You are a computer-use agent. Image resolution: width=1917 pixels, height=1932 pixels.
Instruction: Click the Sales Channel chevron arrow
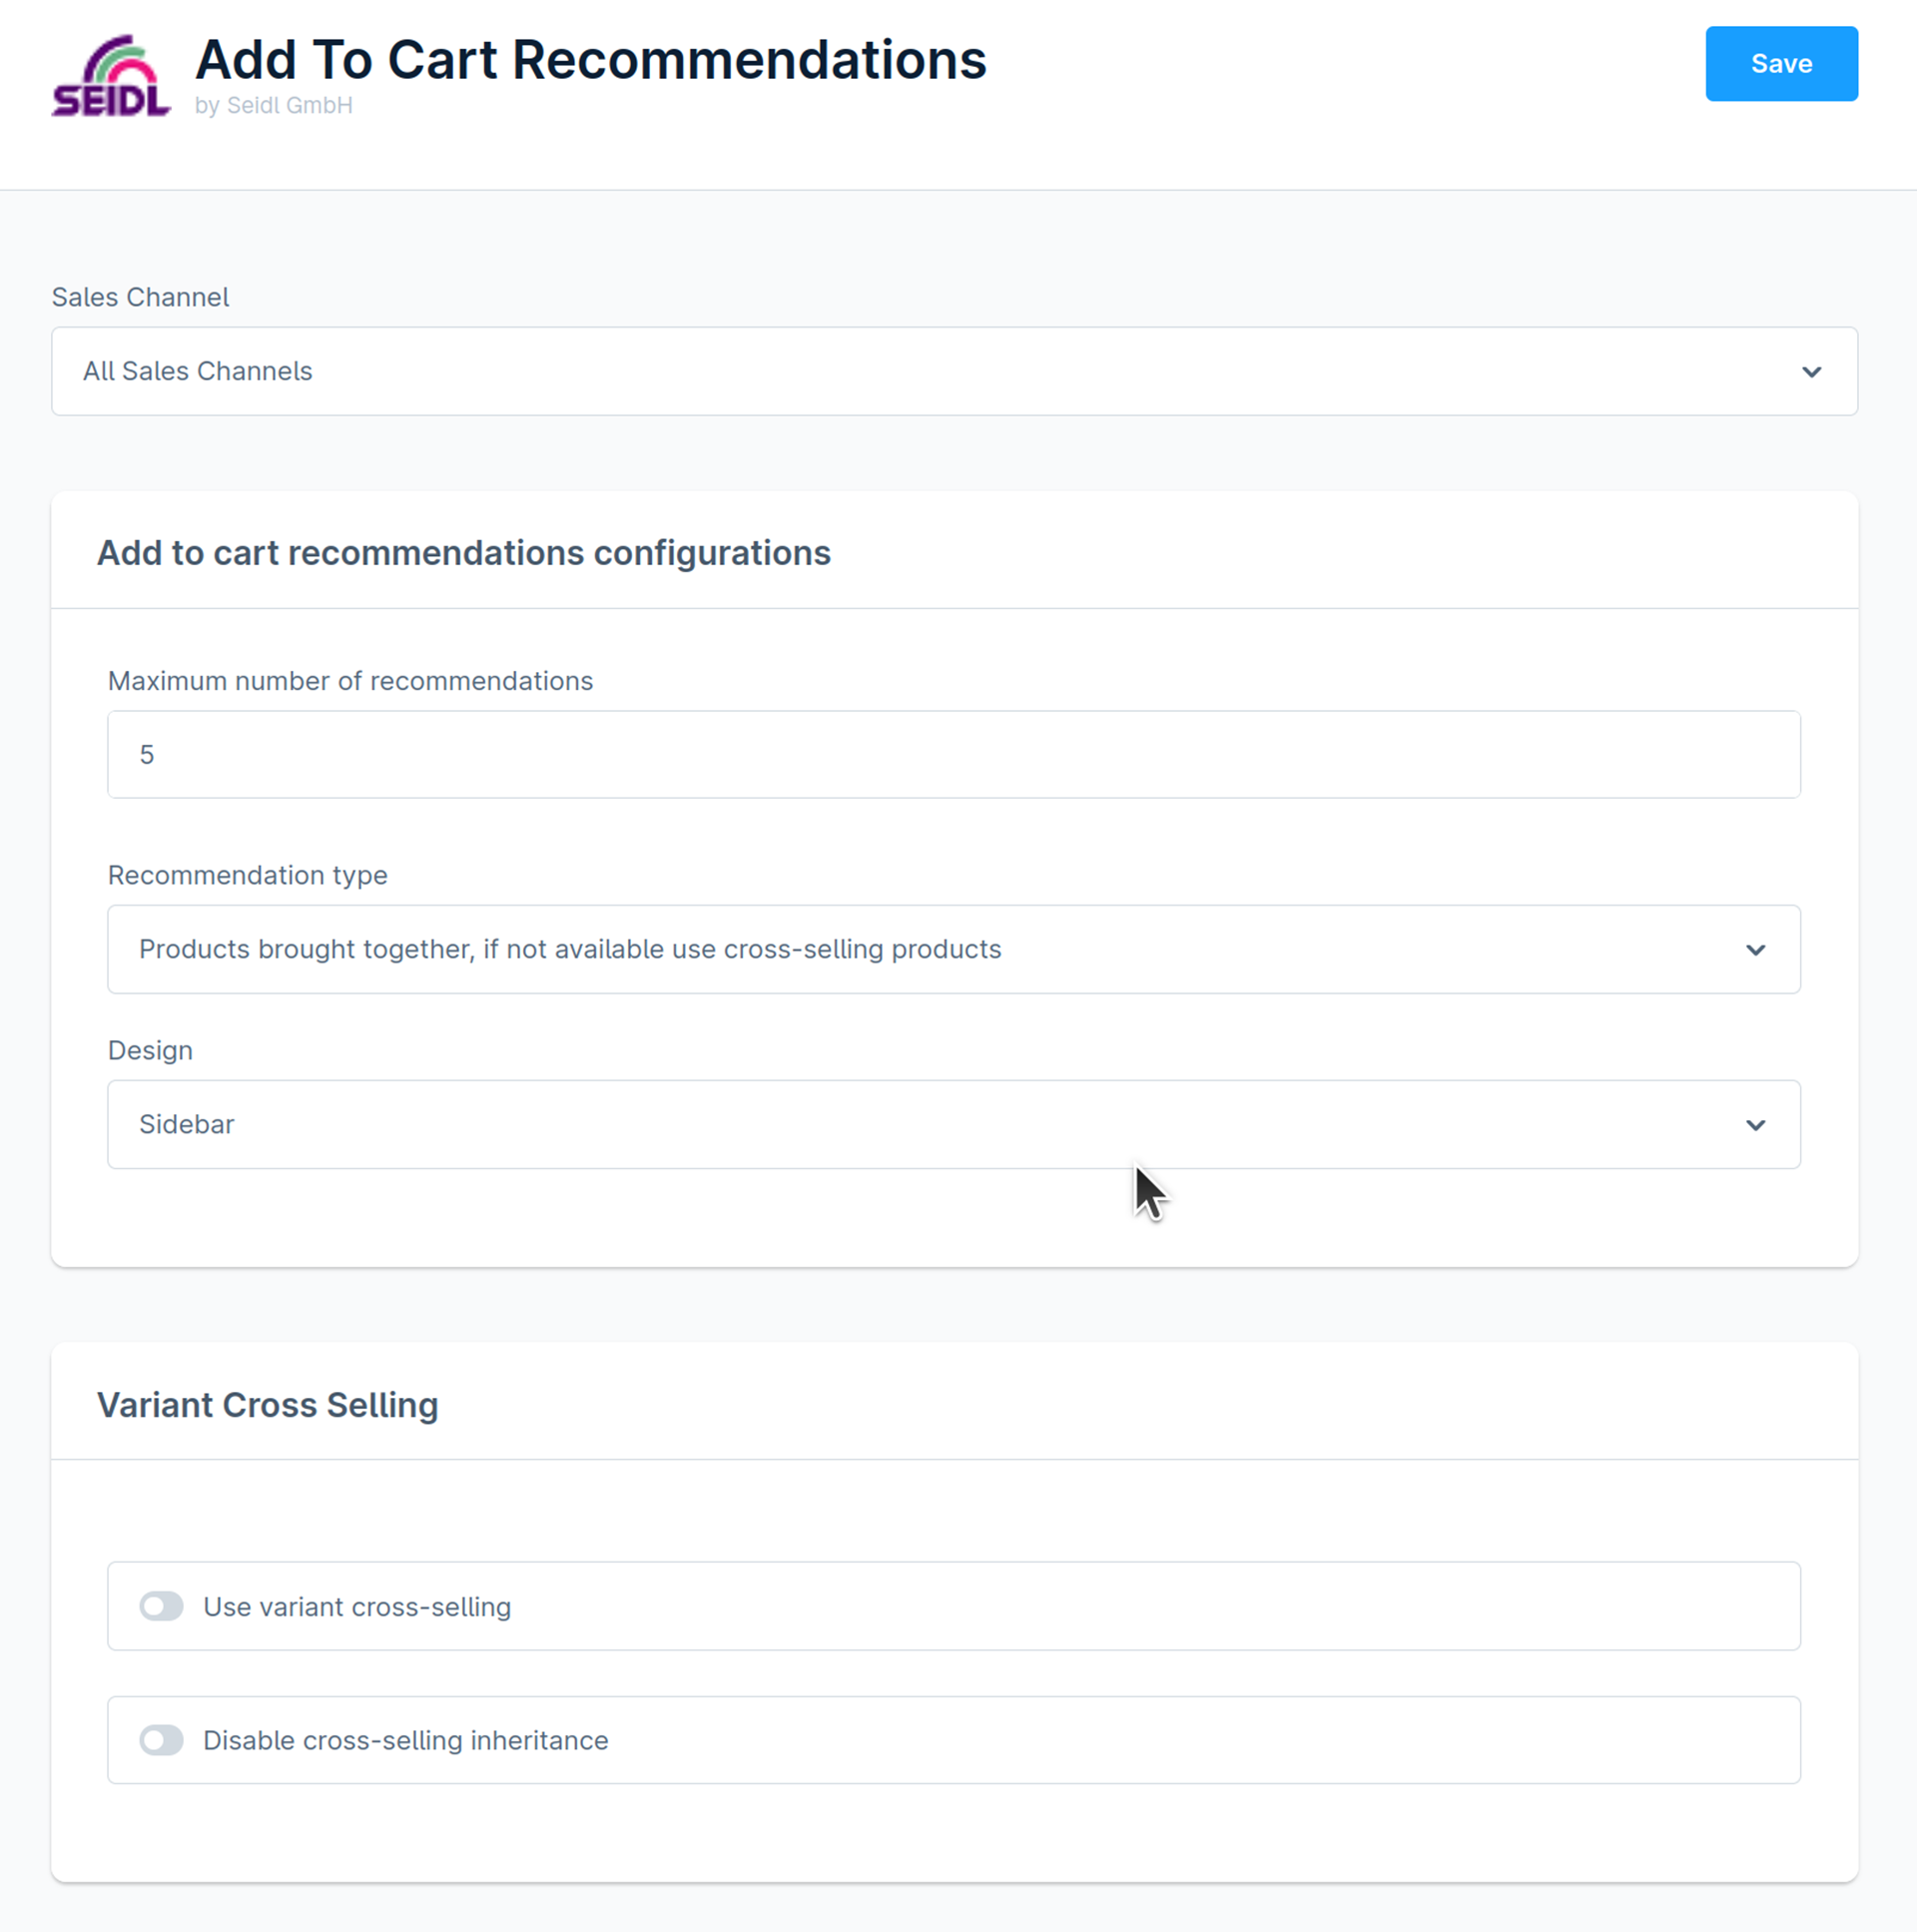[1811, 372]
